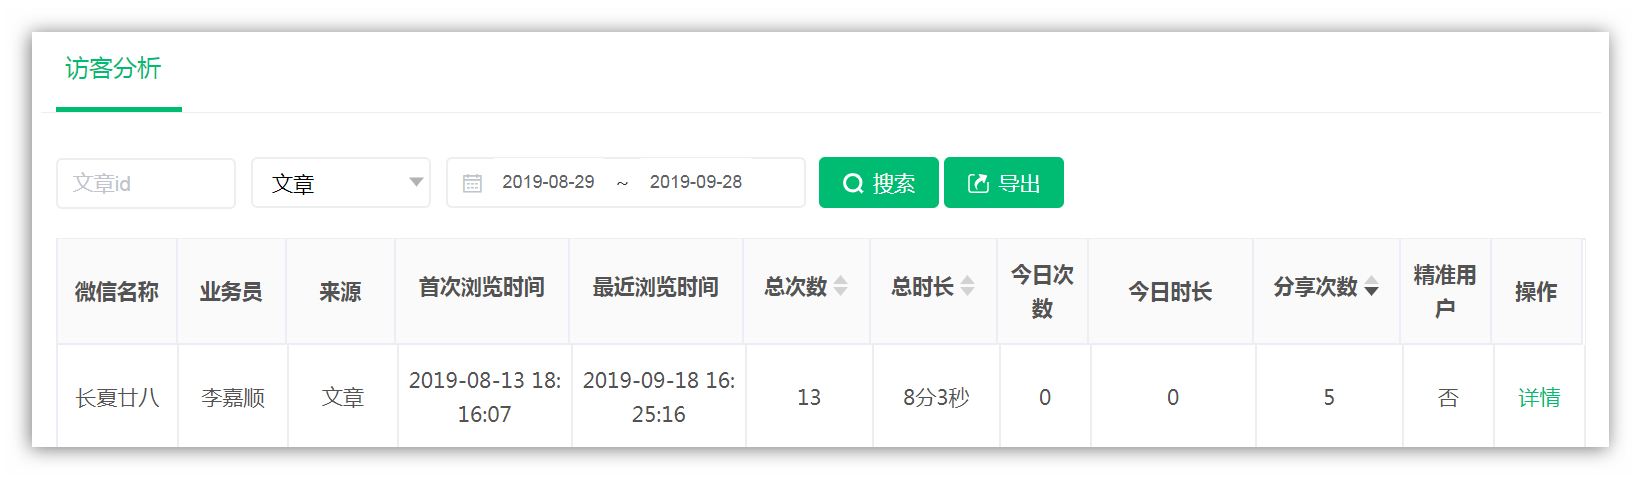Image resolution: width=1641 pixels, height=479 pixels.
Task: Select the 李嘉顺 salesperson cell
Action: coord(233,397)
